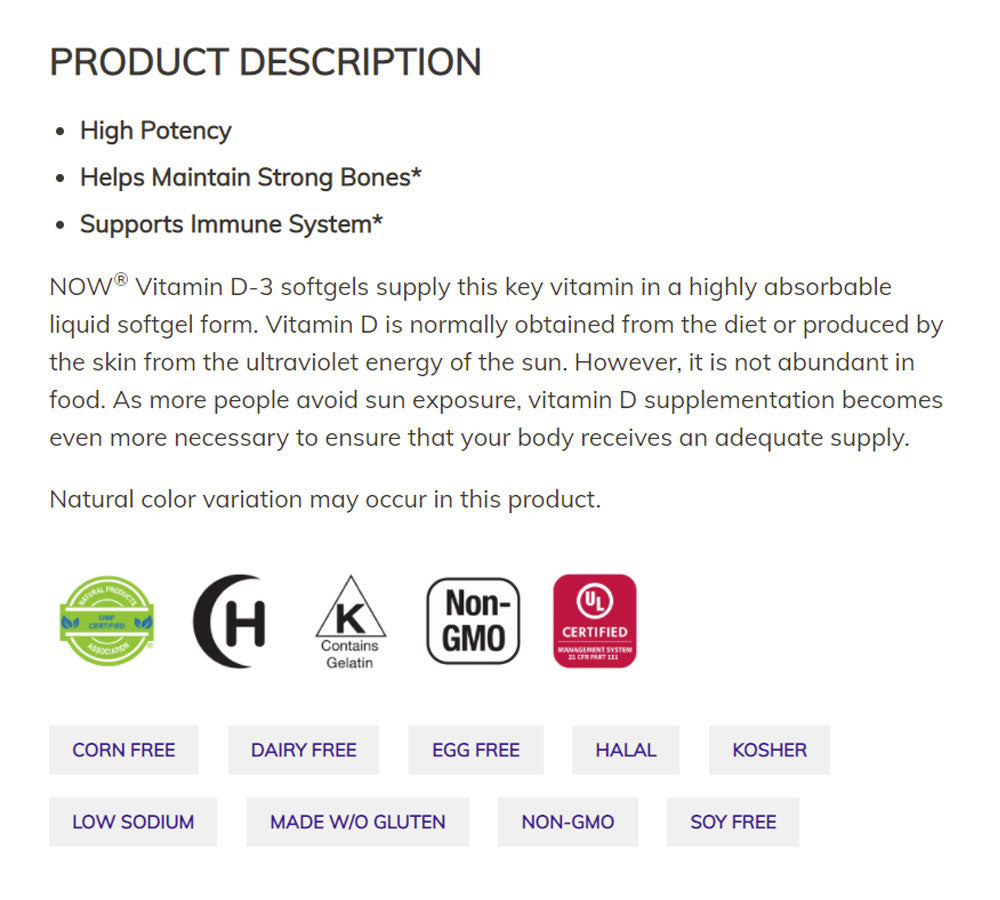
Task: Select the DAIRY FREE tag
Action: pyautogui.click(x=303, y=750)
